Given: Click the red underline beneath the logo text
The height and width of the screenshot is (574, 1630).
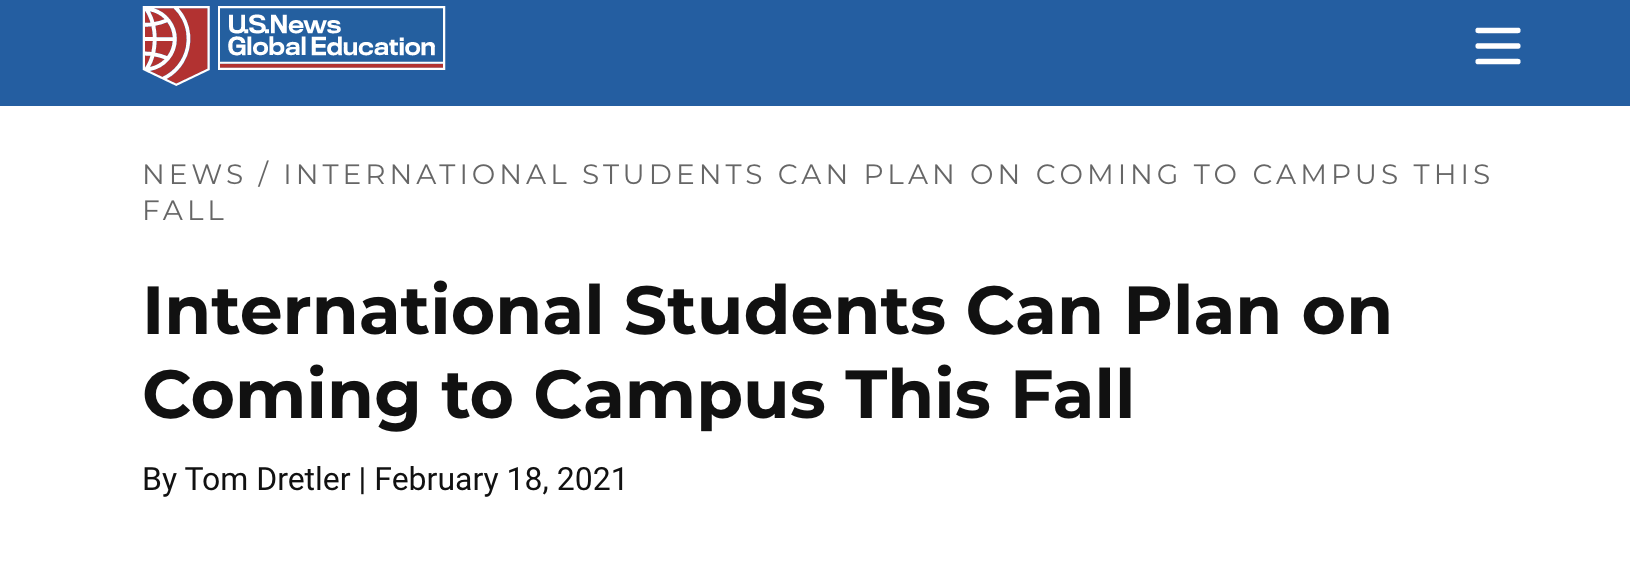Looking at the screenshot, I should (x=331, y=65).
